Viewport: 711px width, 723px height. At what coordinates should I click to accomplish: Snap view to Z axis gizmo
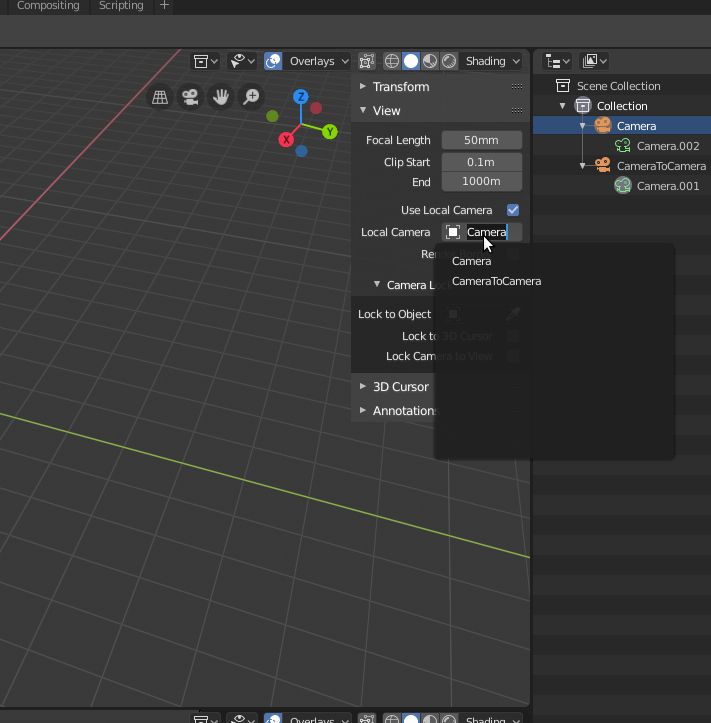point(301,97)
